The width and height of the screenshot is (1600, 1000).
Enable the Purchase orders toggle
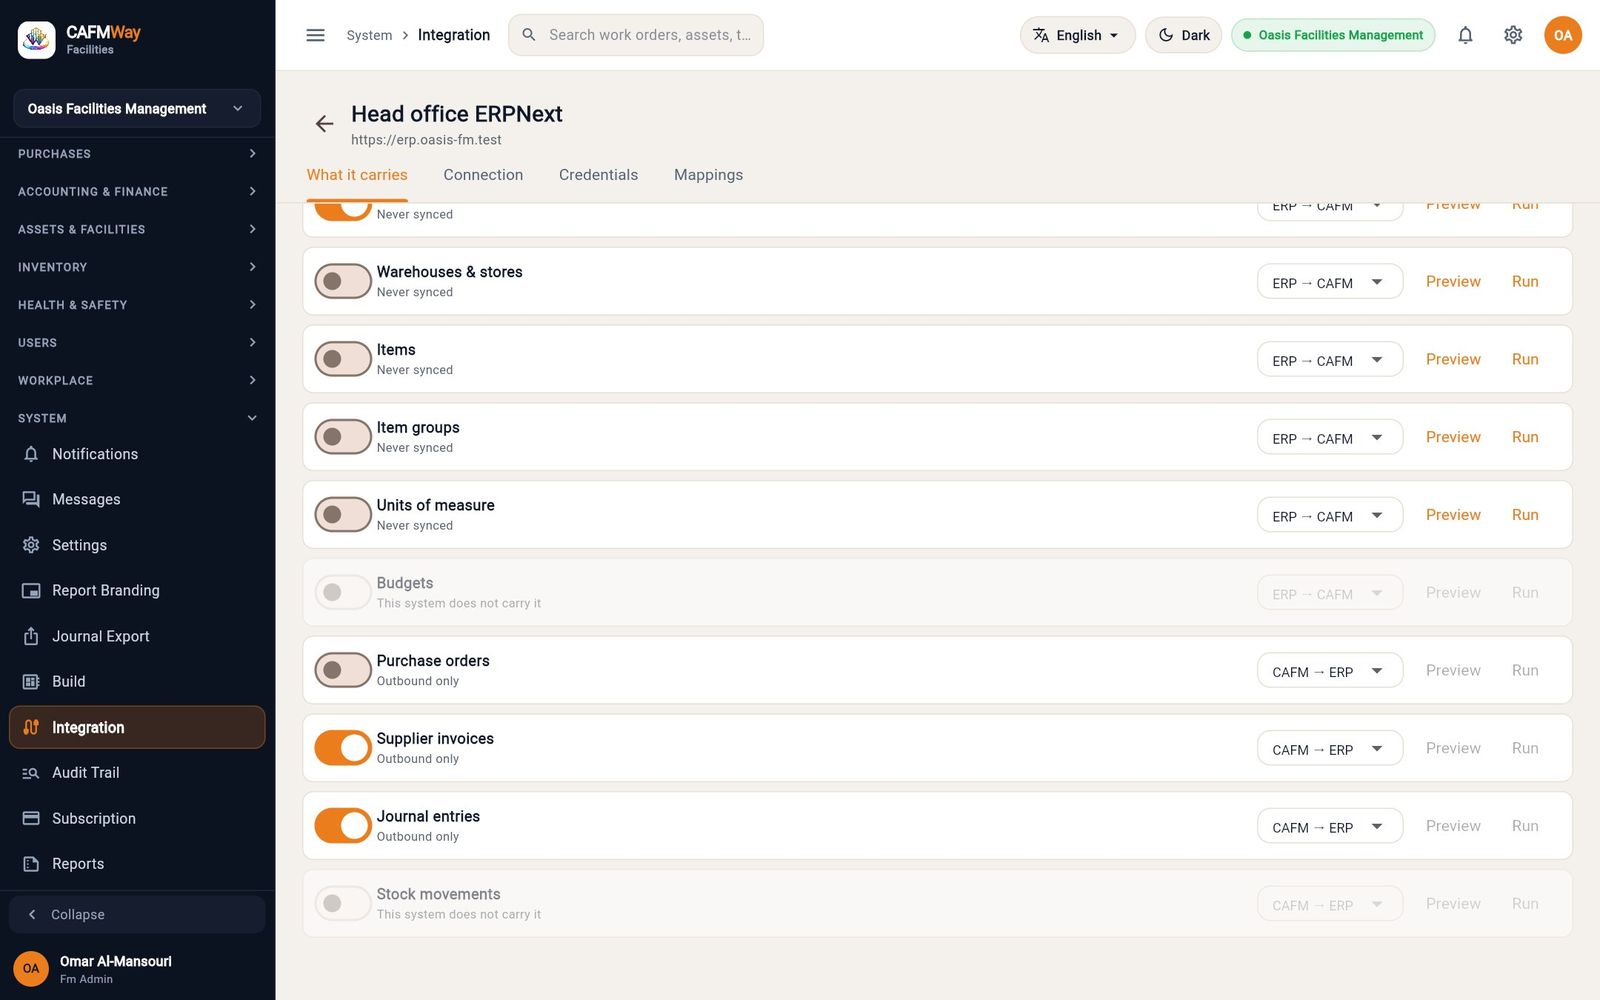[343, 670]
